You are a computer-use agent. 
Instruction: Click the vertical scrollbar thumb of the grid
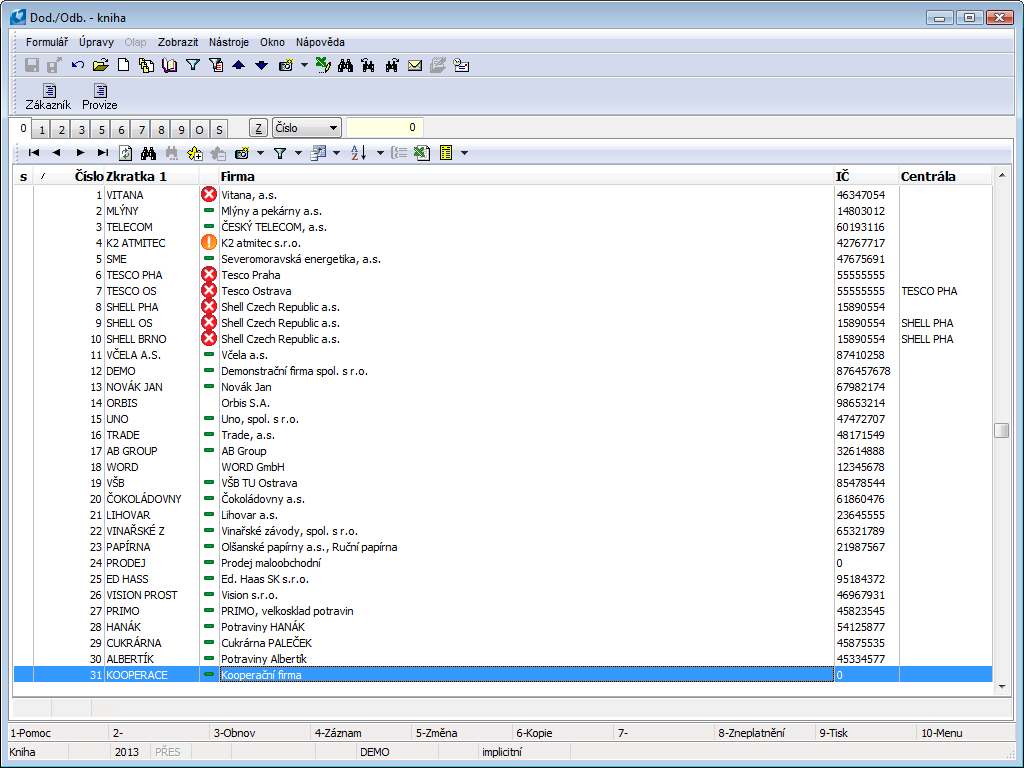1001,430
